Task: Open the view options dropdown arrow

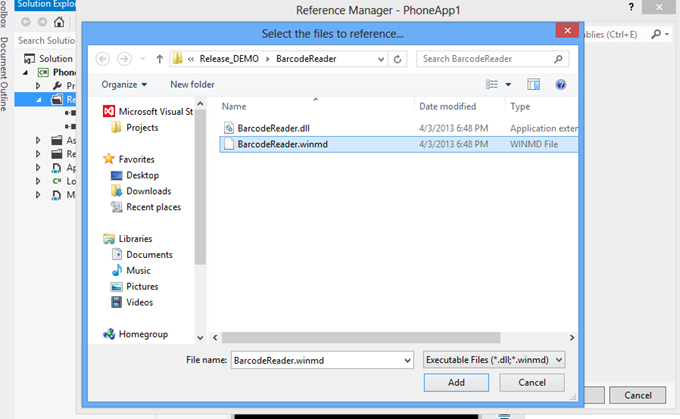Action: pyautogui.click(x=508, y=85)
